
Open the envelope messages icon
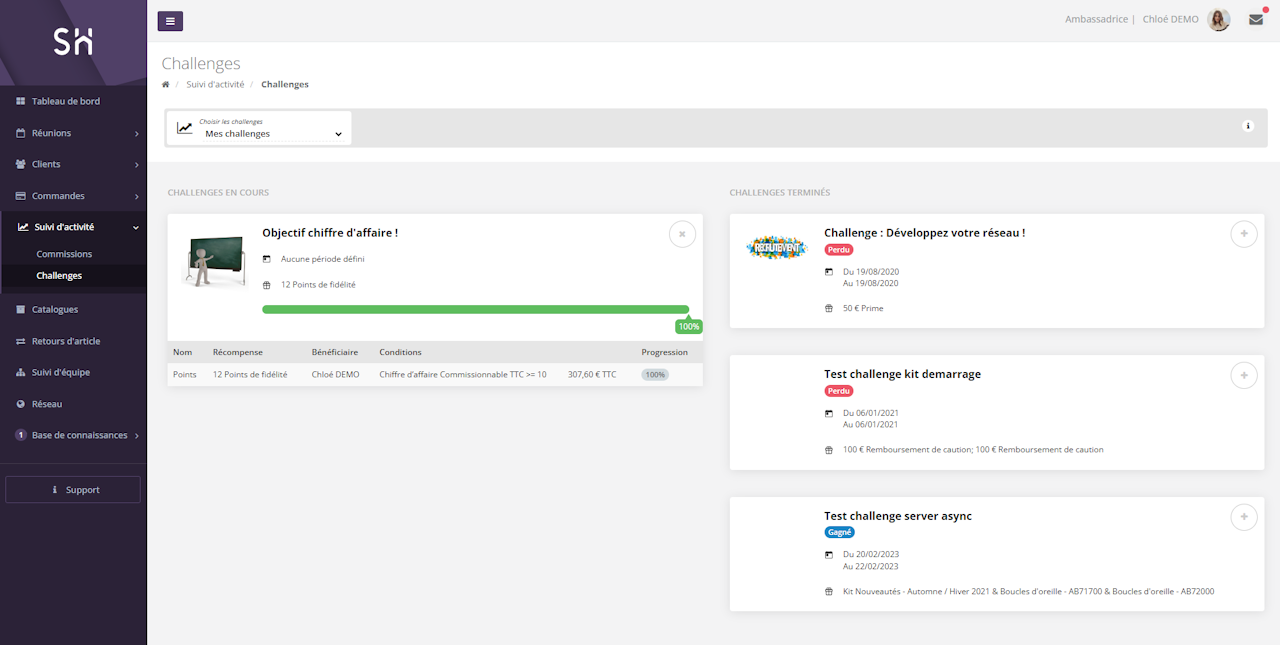pyautogui.click(x=1255, y=20)
